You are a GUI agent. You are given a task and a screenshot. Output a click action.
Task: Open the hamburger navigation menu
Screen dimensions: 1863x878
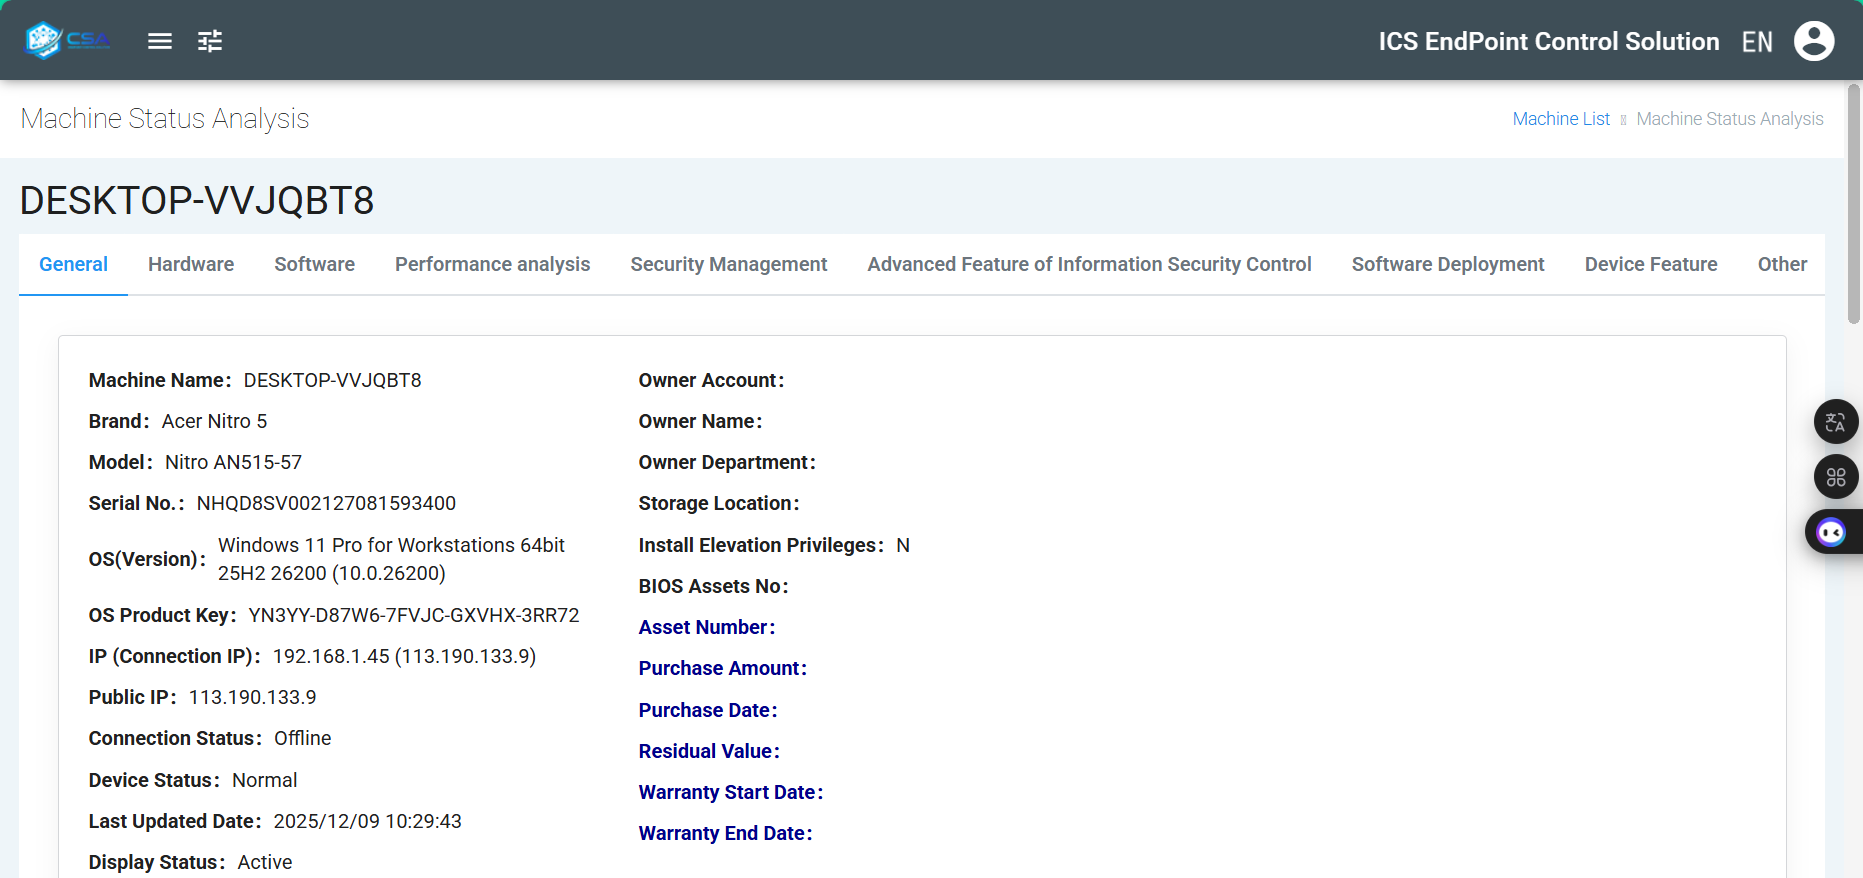point(160,41)
